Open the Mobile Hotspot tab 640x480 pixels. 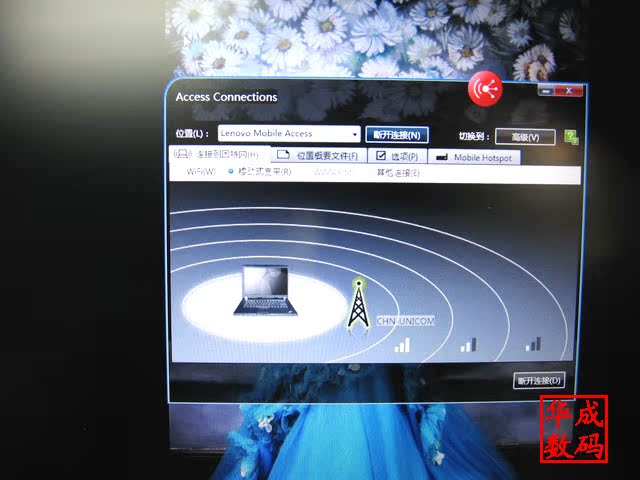474,158
